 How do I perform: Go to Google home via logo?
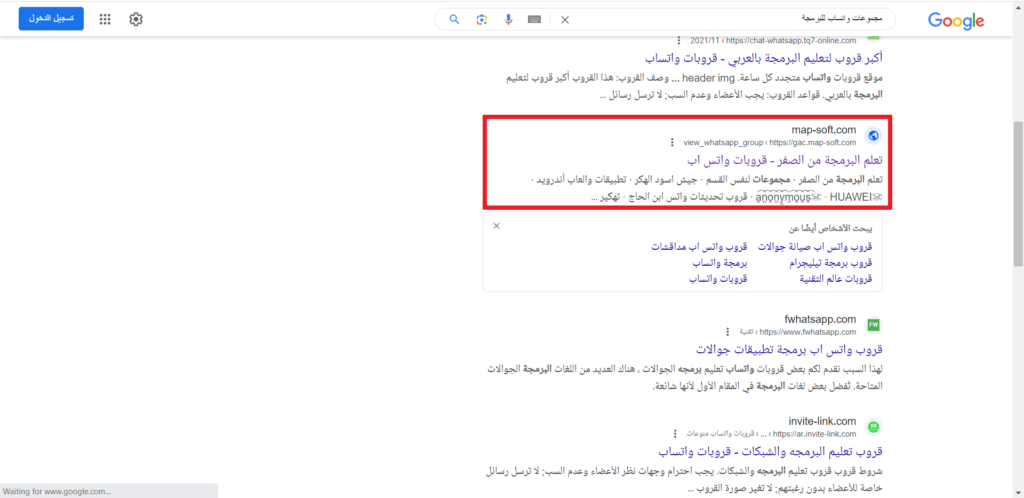956,21
